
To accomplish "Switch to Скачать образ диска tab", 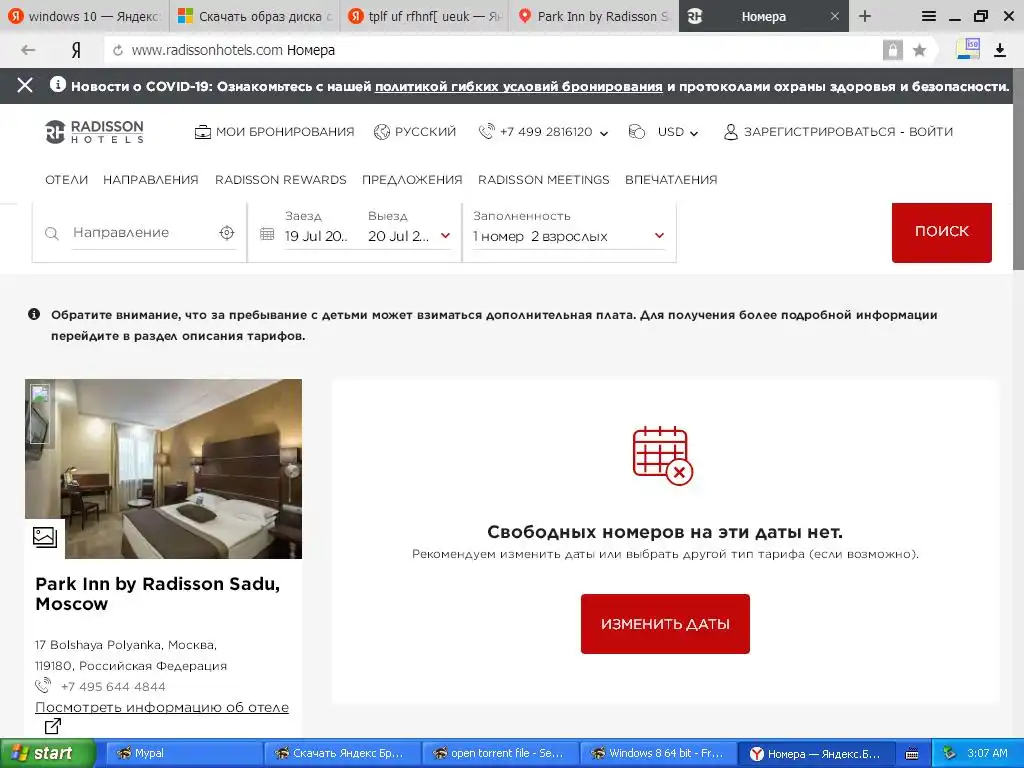I will click(255, 16).
